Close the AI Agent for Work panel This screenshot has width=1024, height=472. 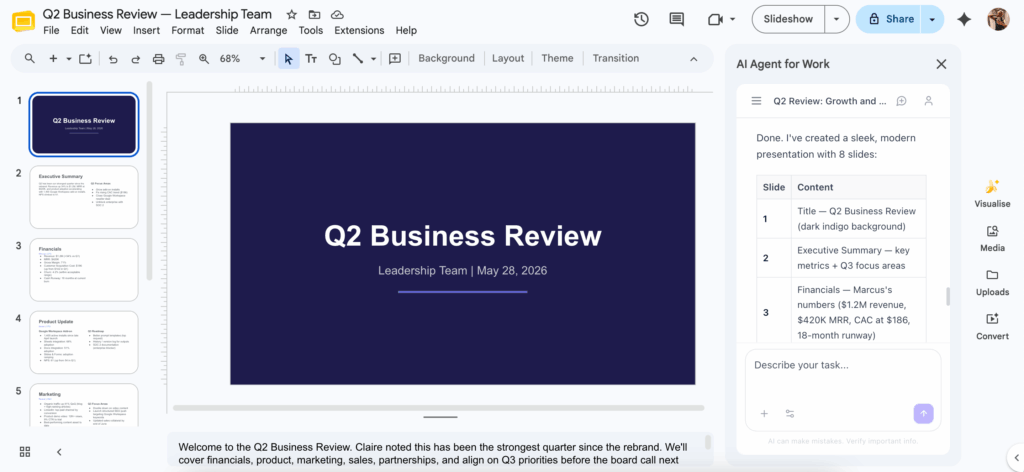coord(941,64)
